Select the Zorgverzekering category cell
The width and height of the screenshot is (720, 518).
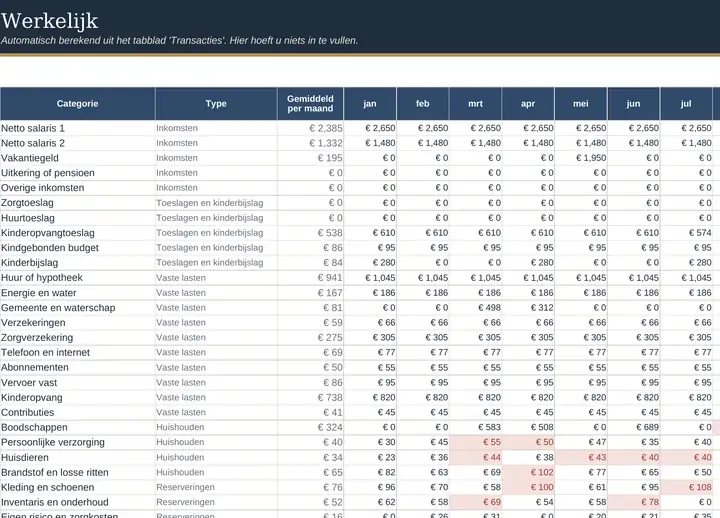[x=78, y=338]
